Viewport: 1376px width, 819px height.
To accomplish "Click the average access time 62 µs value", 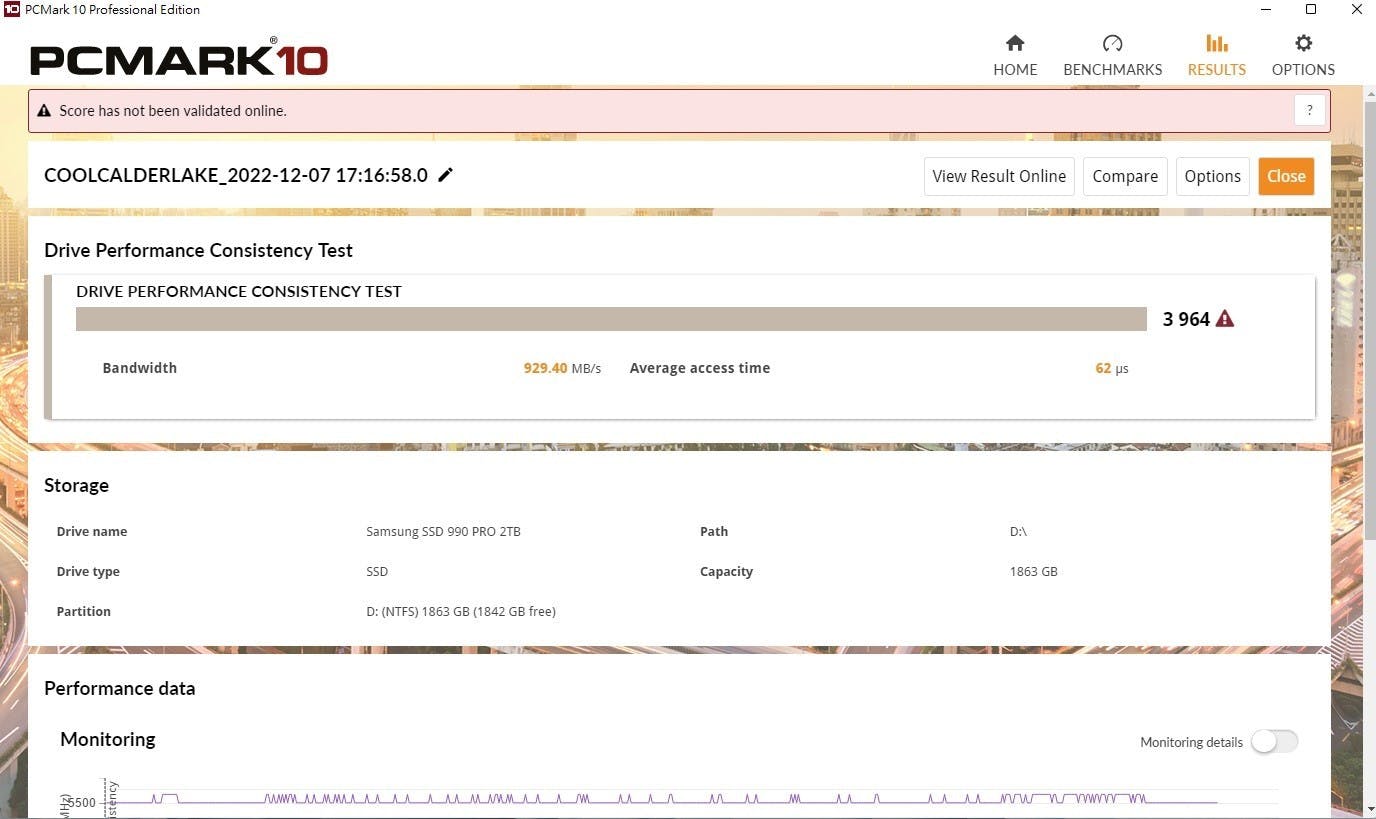I will click(1112, 368).
